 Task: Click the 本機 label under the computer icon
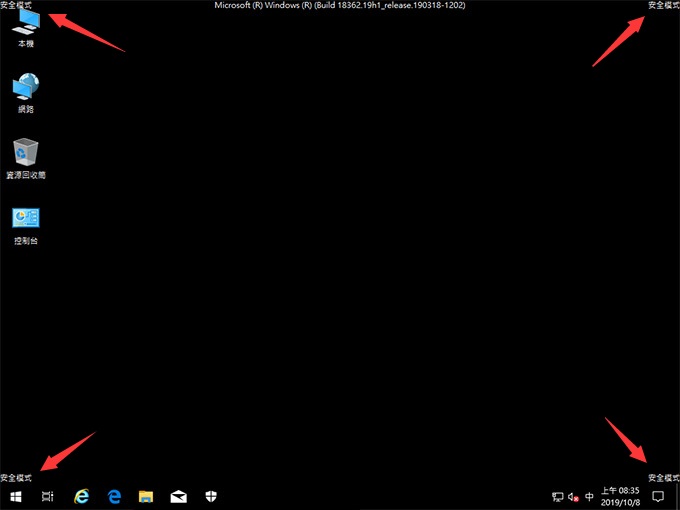[26, 45]
